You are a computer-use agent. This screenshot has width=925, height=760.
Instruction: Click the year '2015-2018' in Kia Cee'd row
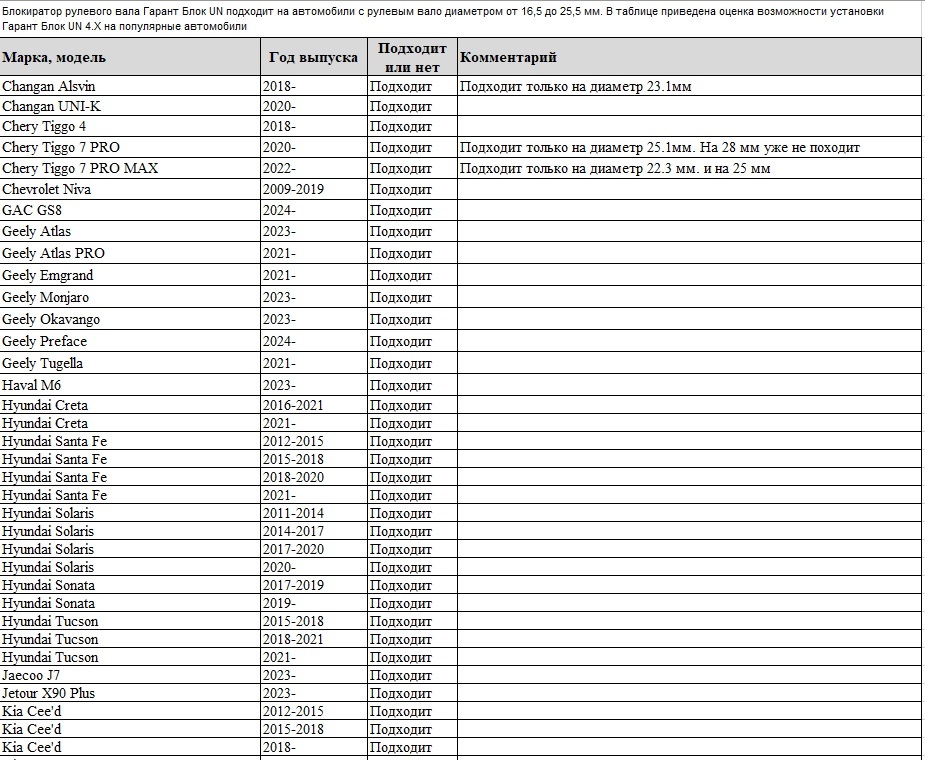[x=314, y=729]
